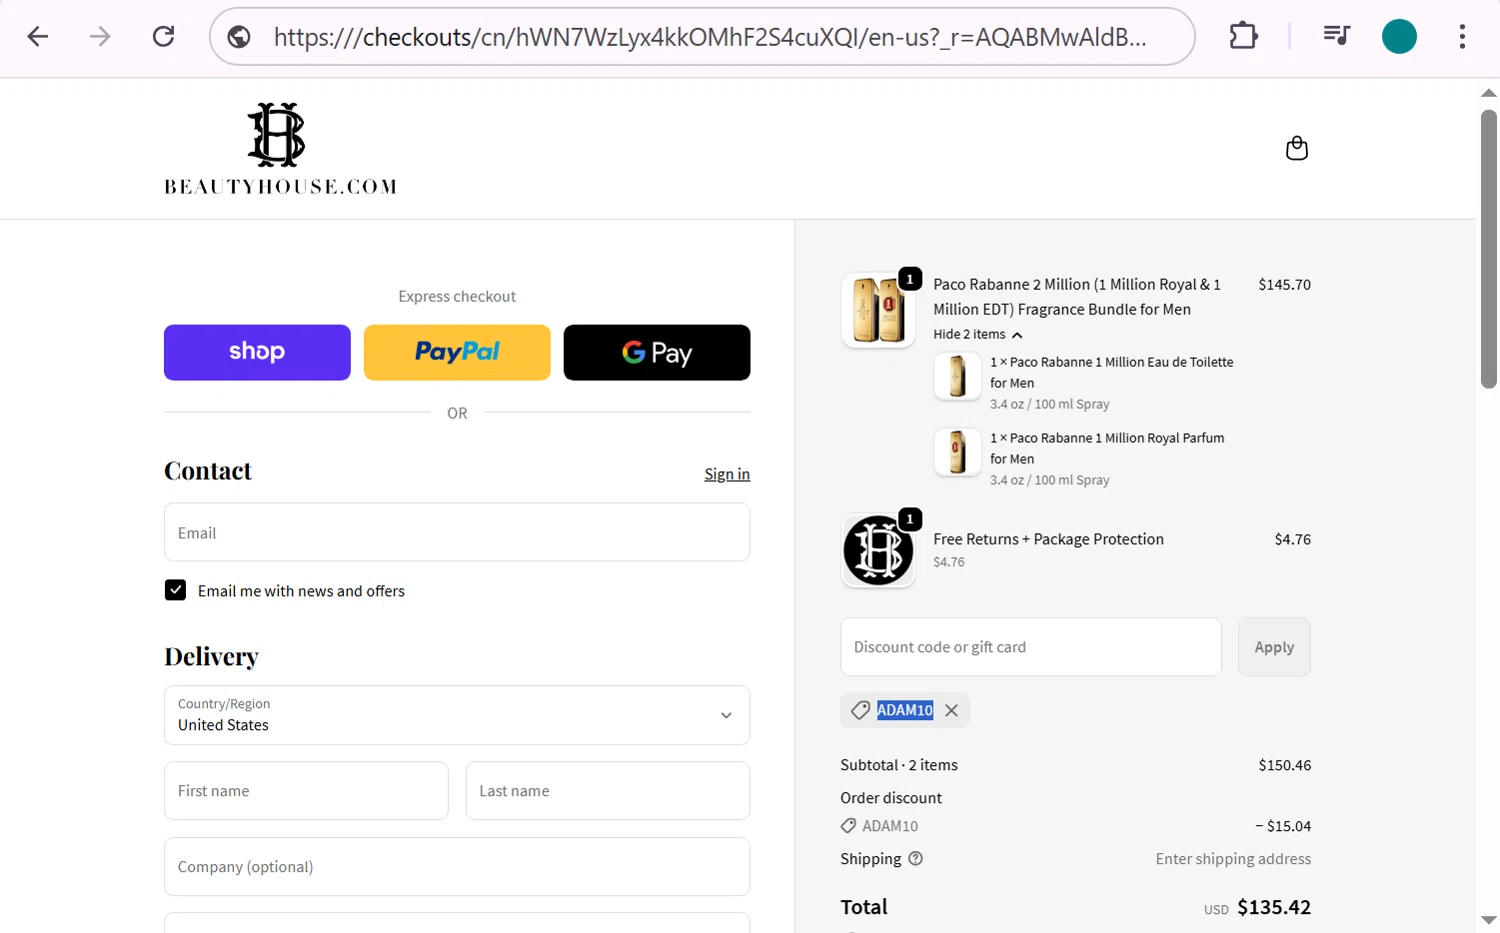Click the scrollbar up arrow

1489,93
